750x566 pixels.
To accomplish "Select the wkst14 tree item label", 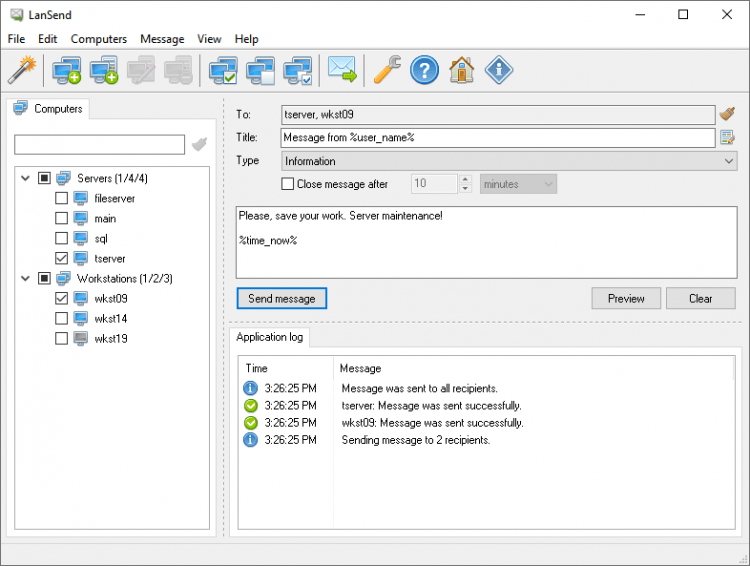I will tap(111, 318).
